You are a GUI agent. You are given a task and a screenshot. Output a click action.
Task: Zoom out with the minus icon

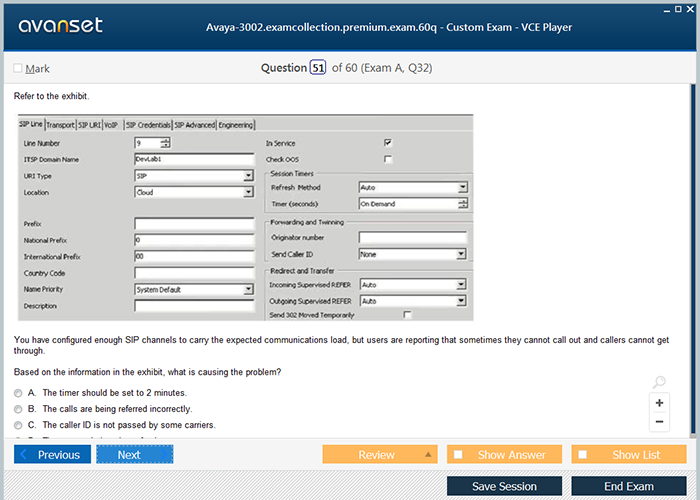(659, 421)
